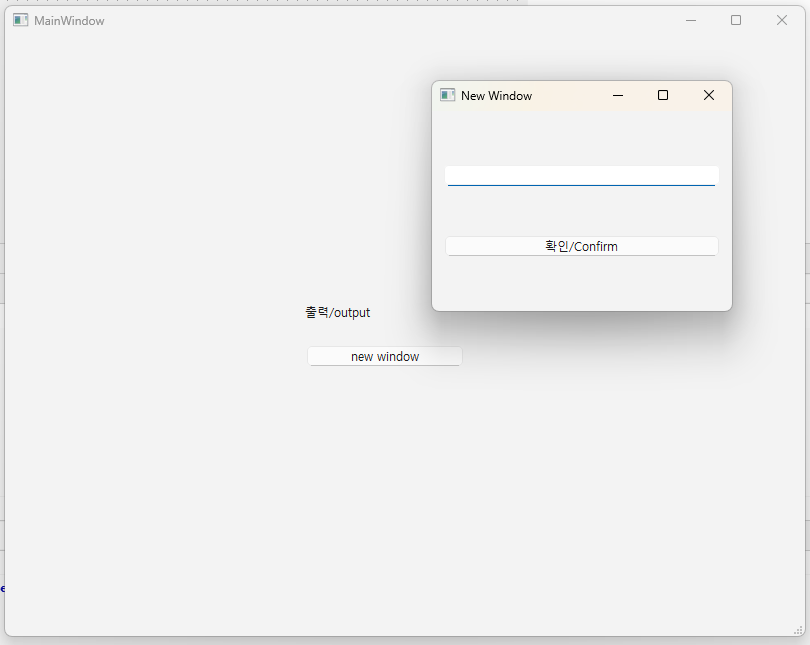This screenshot has width=810, height=645.
Task: Click the 'MainWindow' title text
Action: pyautogui.click(x=69, y=20)
